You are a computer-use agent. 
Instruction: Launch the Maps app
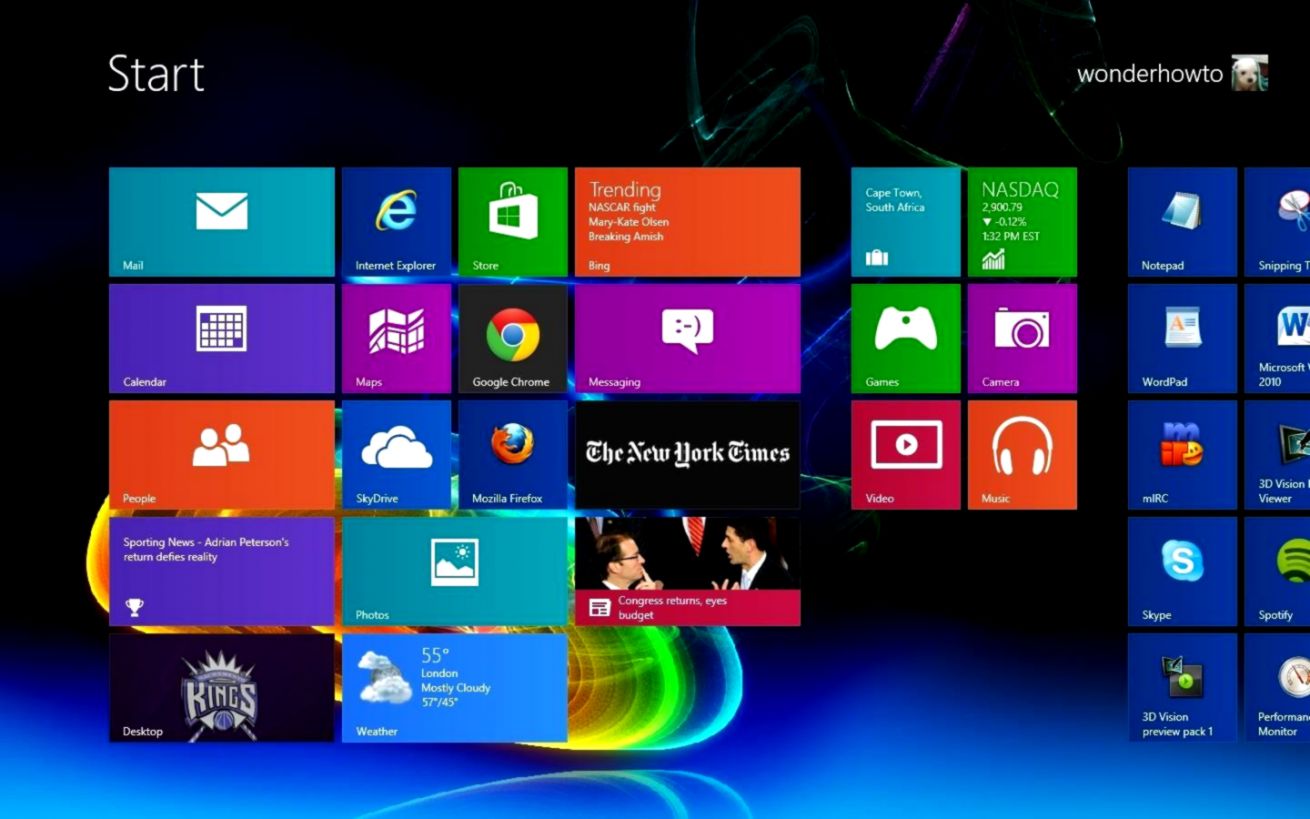[x=396, y=337]
